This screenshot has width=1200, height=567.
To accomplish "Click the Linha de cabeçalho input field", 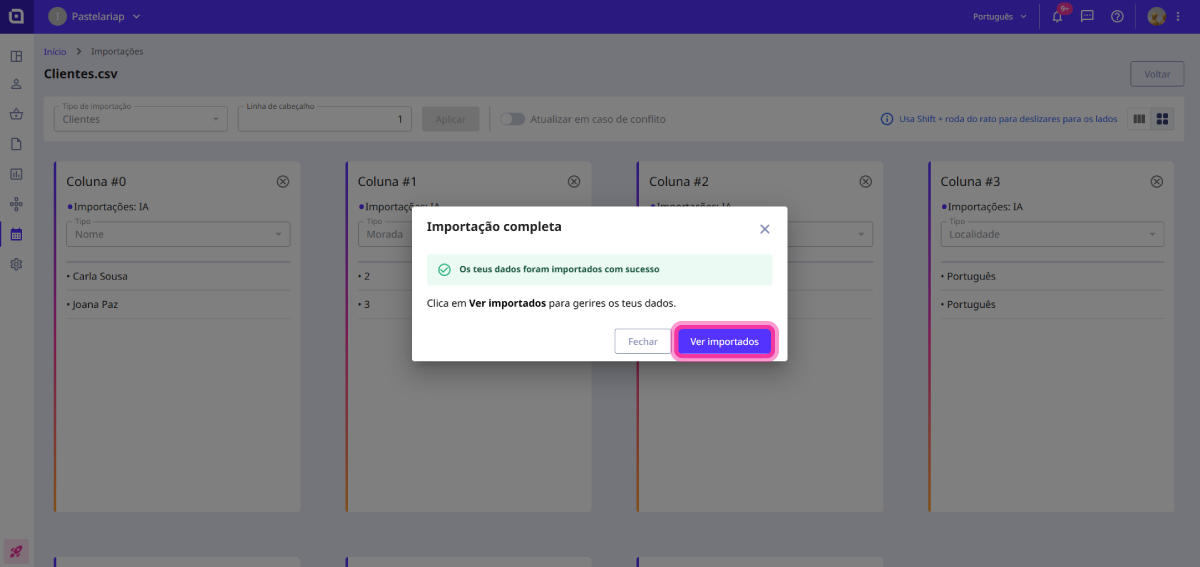I will [x=324, y=119].
